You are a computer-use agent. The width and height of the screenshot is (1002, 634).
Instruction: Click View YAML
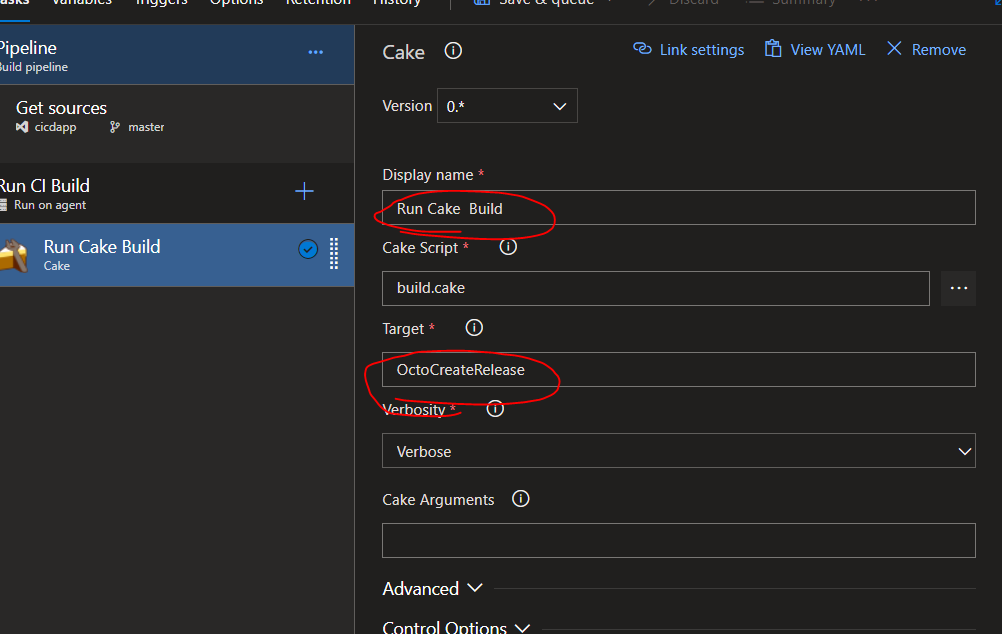click(815, 50)
